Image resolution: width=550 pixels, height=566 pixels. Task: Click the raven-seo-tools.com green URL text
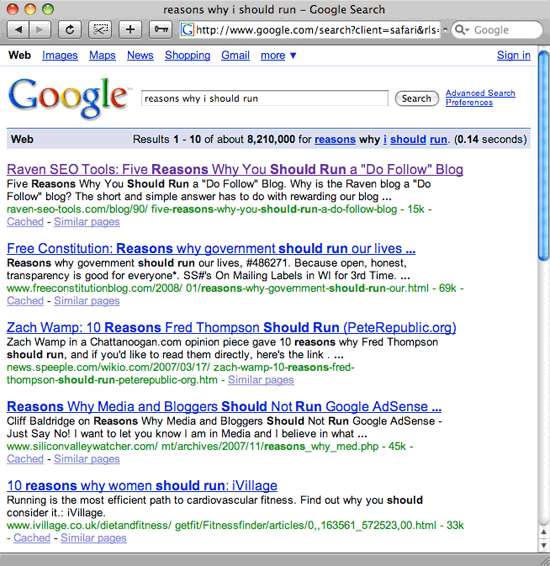pos(202,209)
